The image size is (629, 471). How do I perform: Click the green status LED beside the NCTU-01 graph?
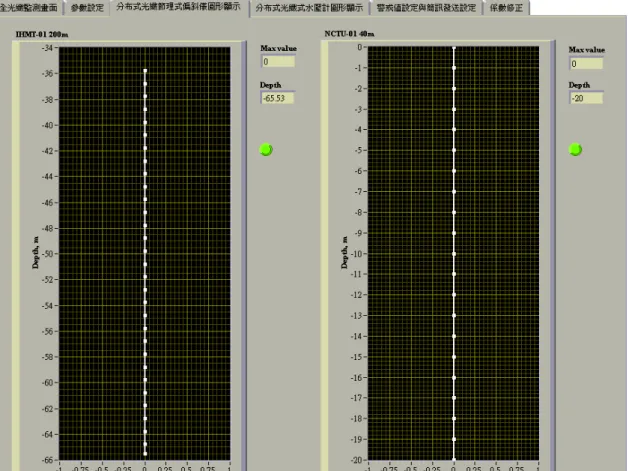(x=575, y=149)
